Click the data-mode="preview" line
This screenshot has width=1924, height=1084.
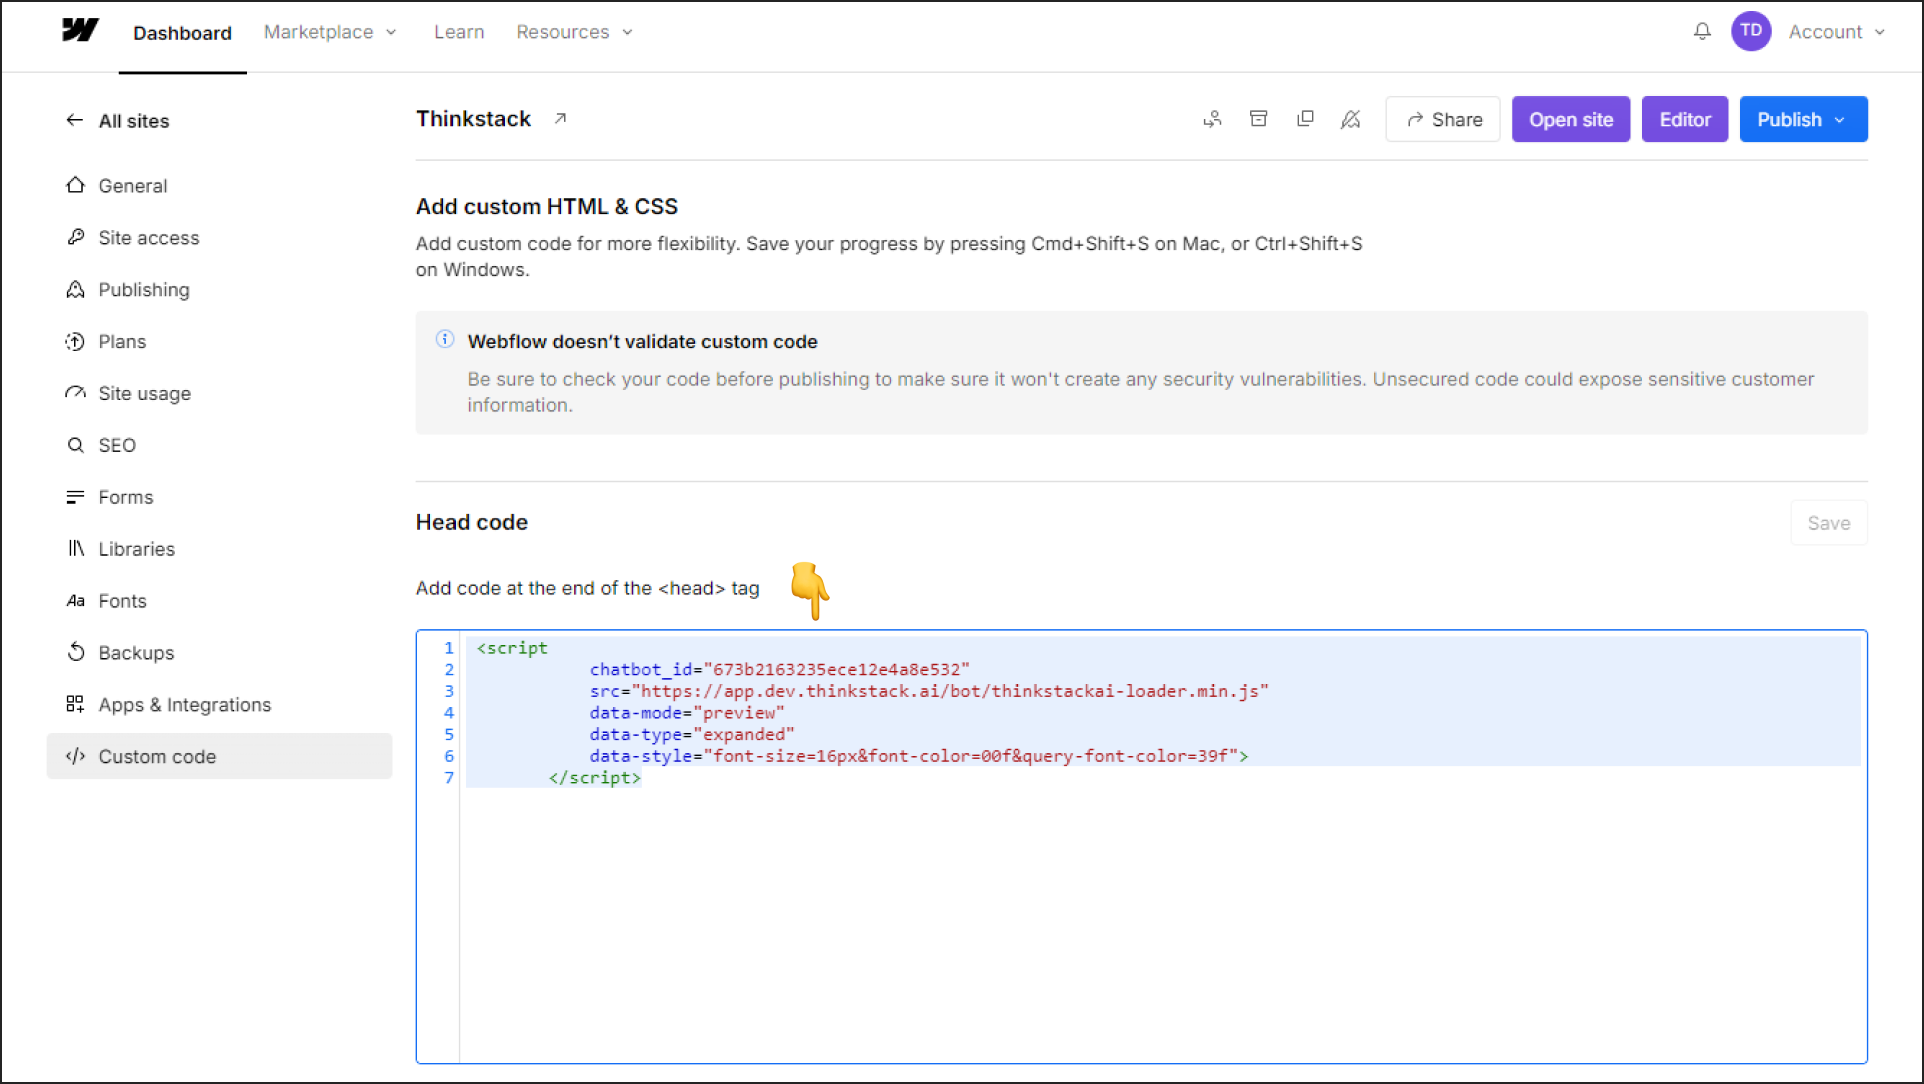[x=686, y=713]
